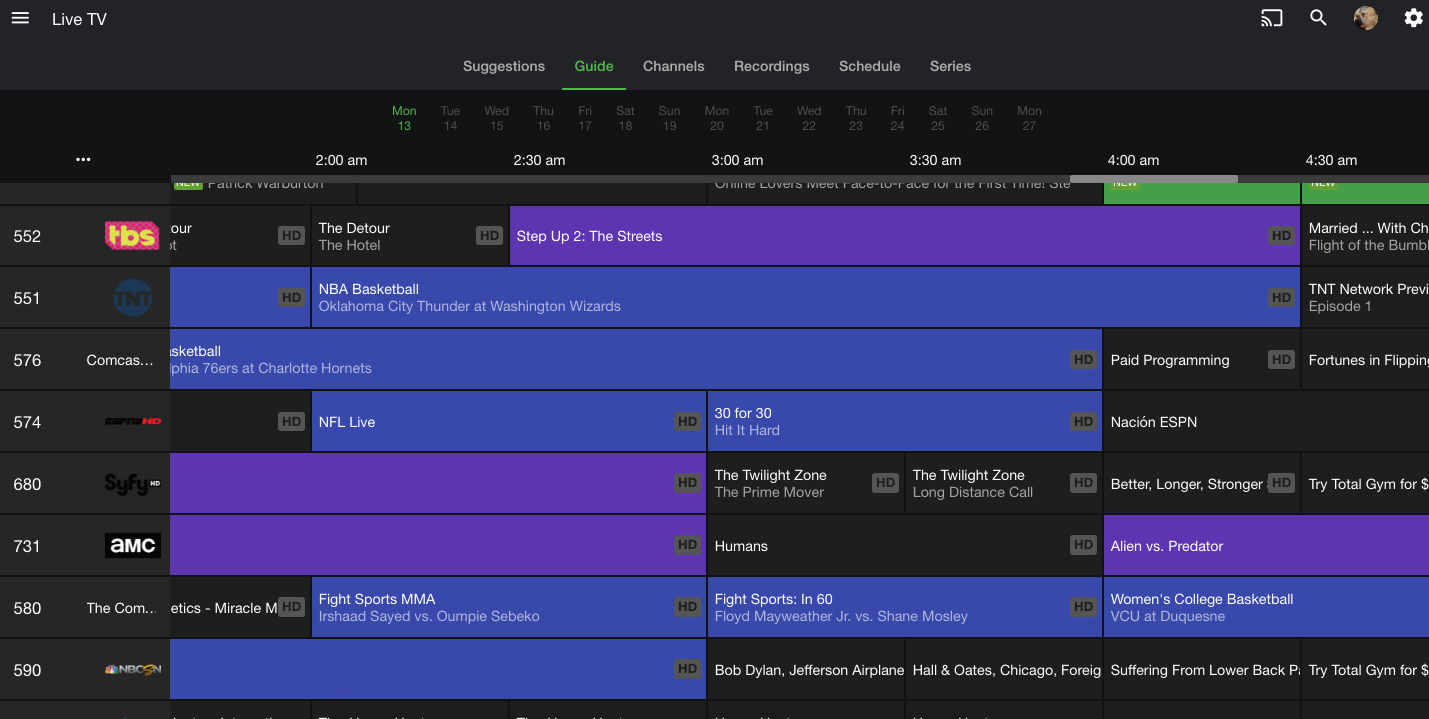Viewport: 1429px width, 719px height.
Task: Open Twilight Zone The Prime Mover
Action: point(805,484)
